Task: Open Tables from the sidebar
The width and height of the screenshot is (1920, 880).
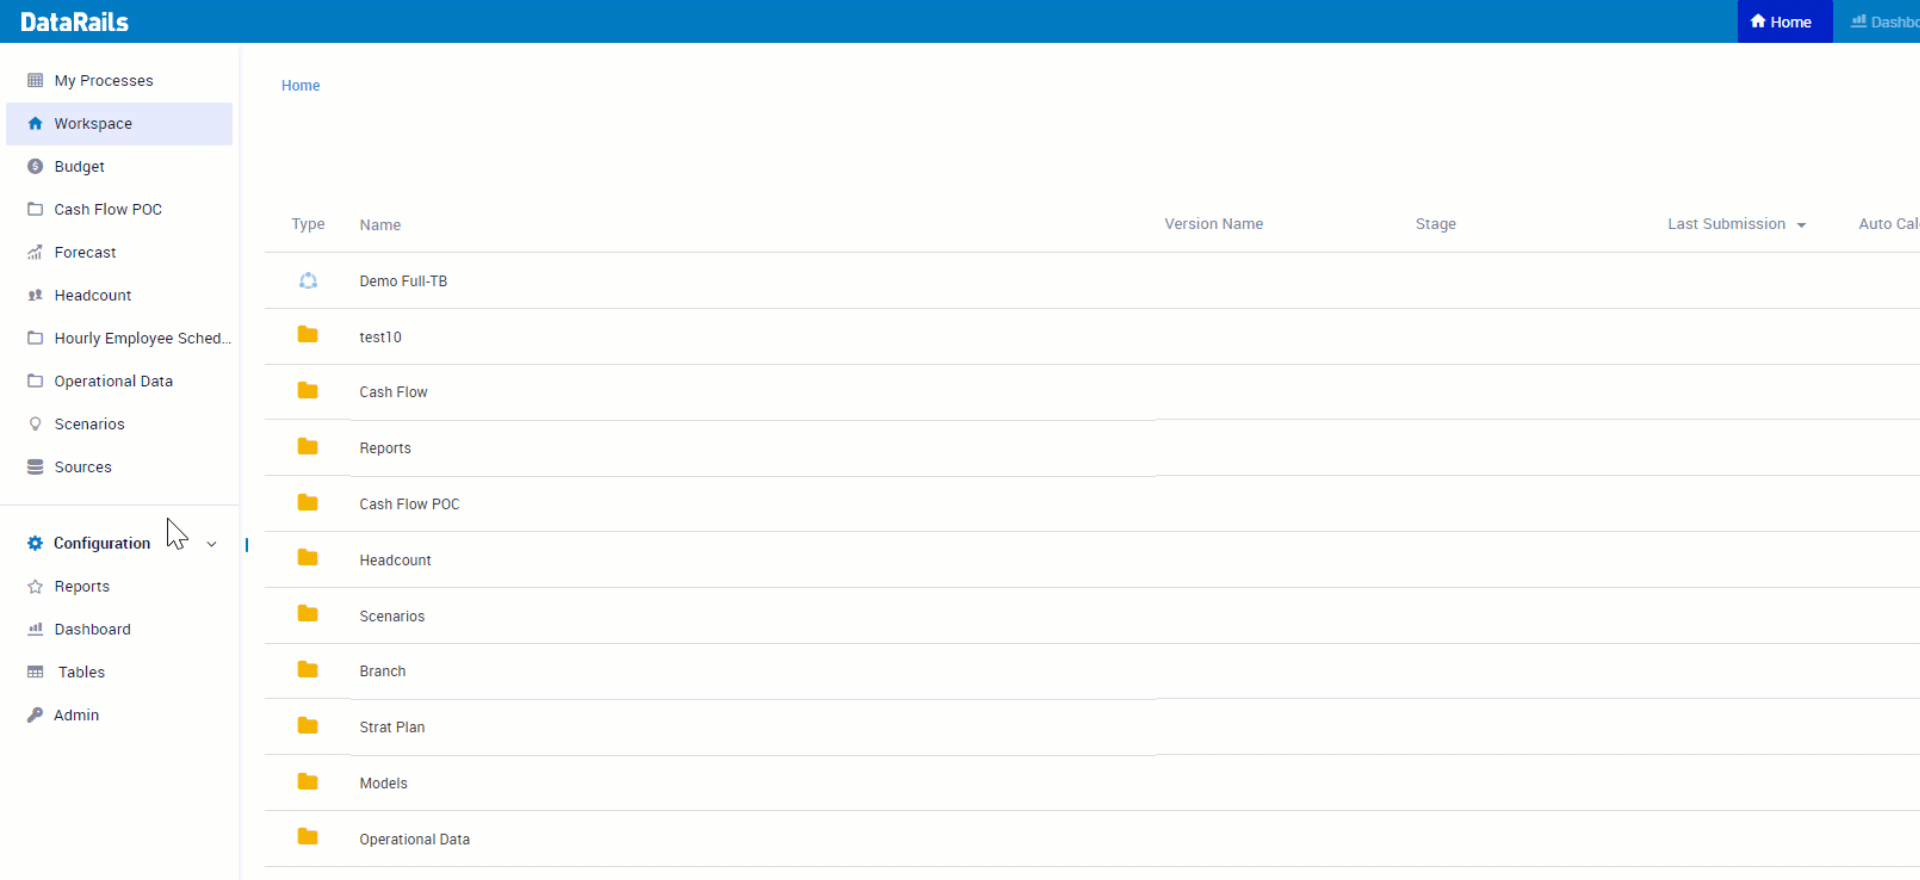Action: coord(119,672)
